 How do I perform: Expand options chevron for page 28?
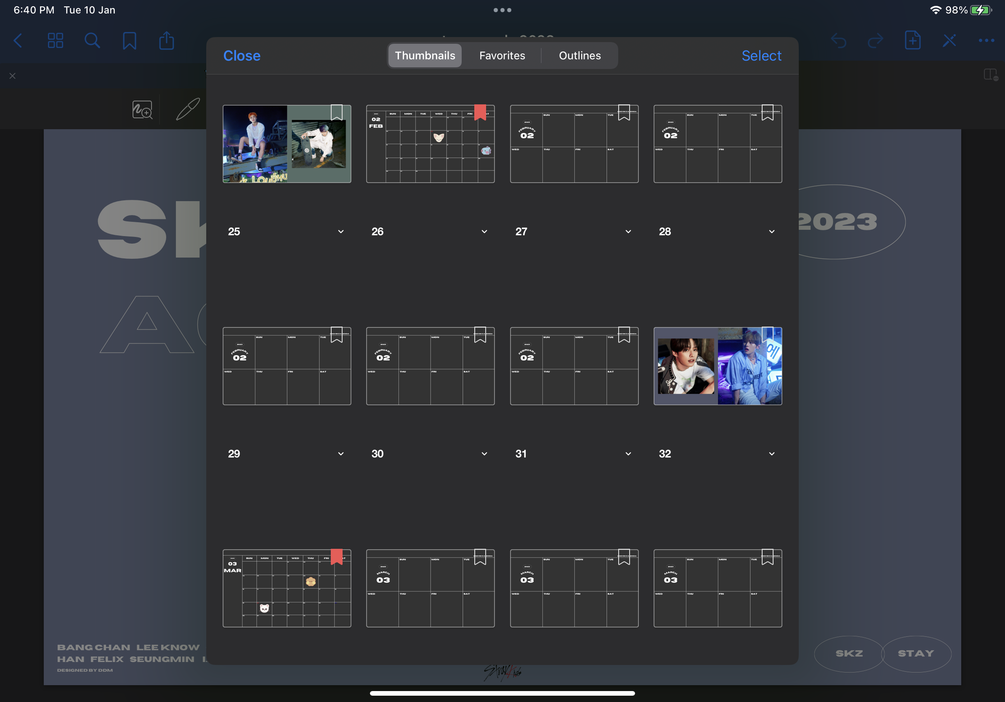pos(772,231)
